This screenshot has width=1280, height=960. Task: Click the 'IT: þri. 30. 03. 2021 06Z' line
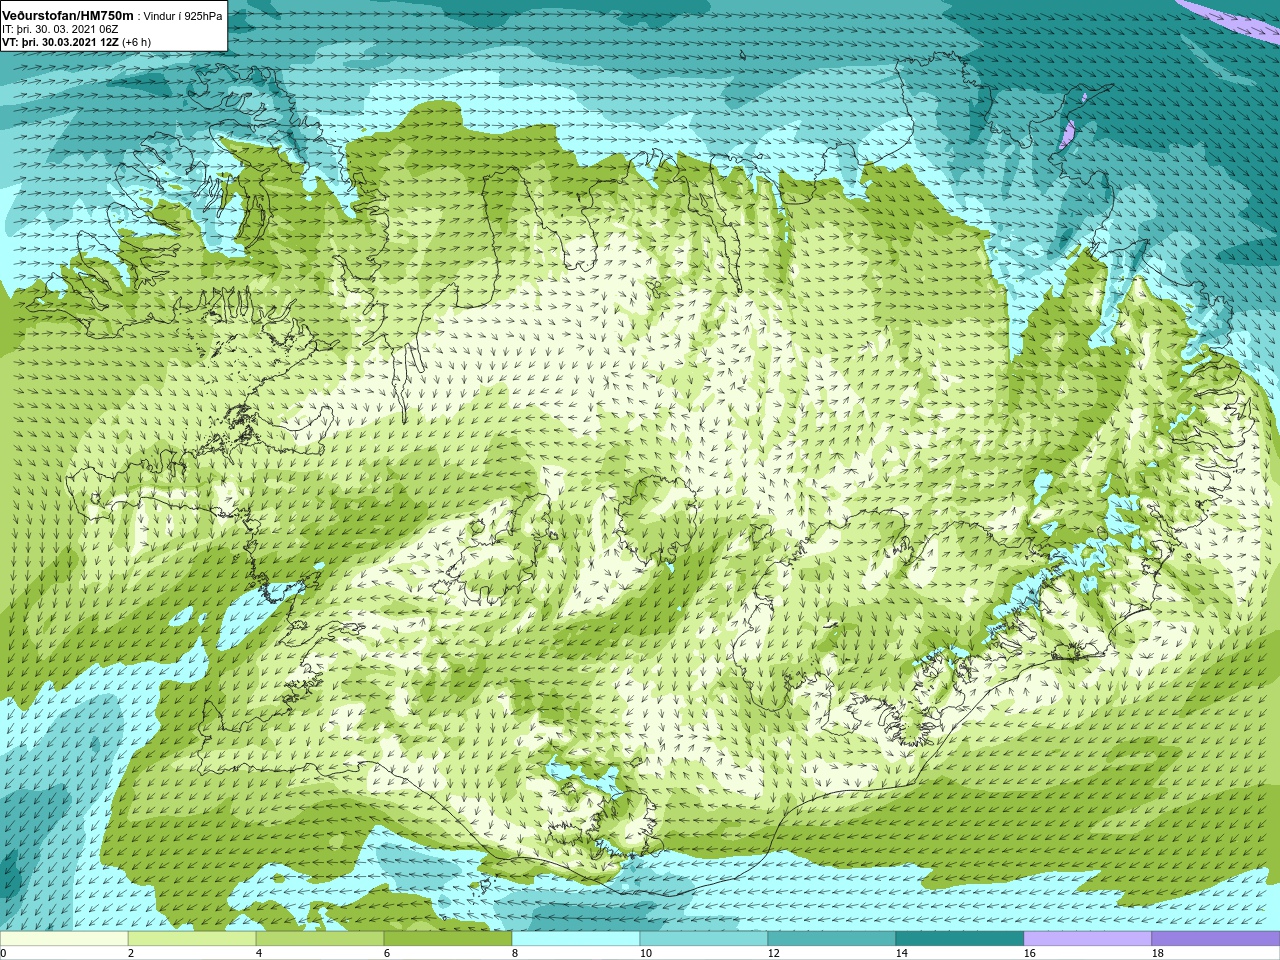(62, 30)
